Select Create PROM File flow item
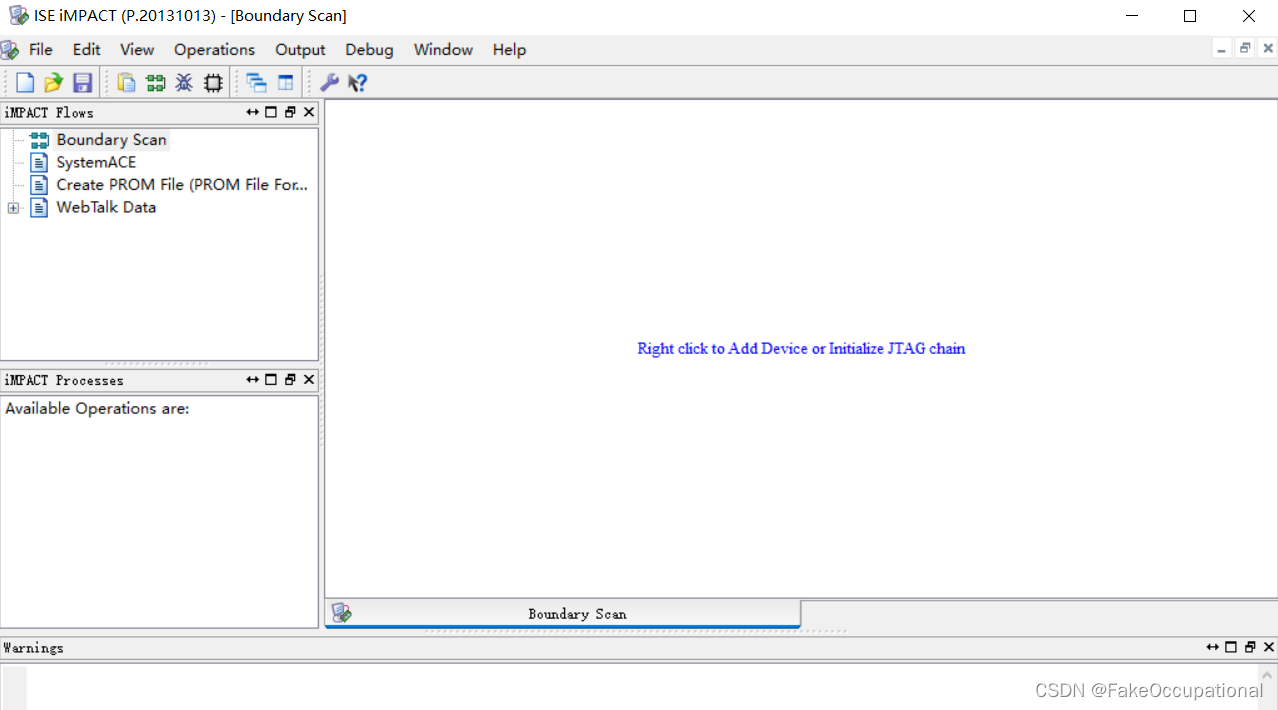Viewport: 1278px width, 710px height. coord(182,185)
